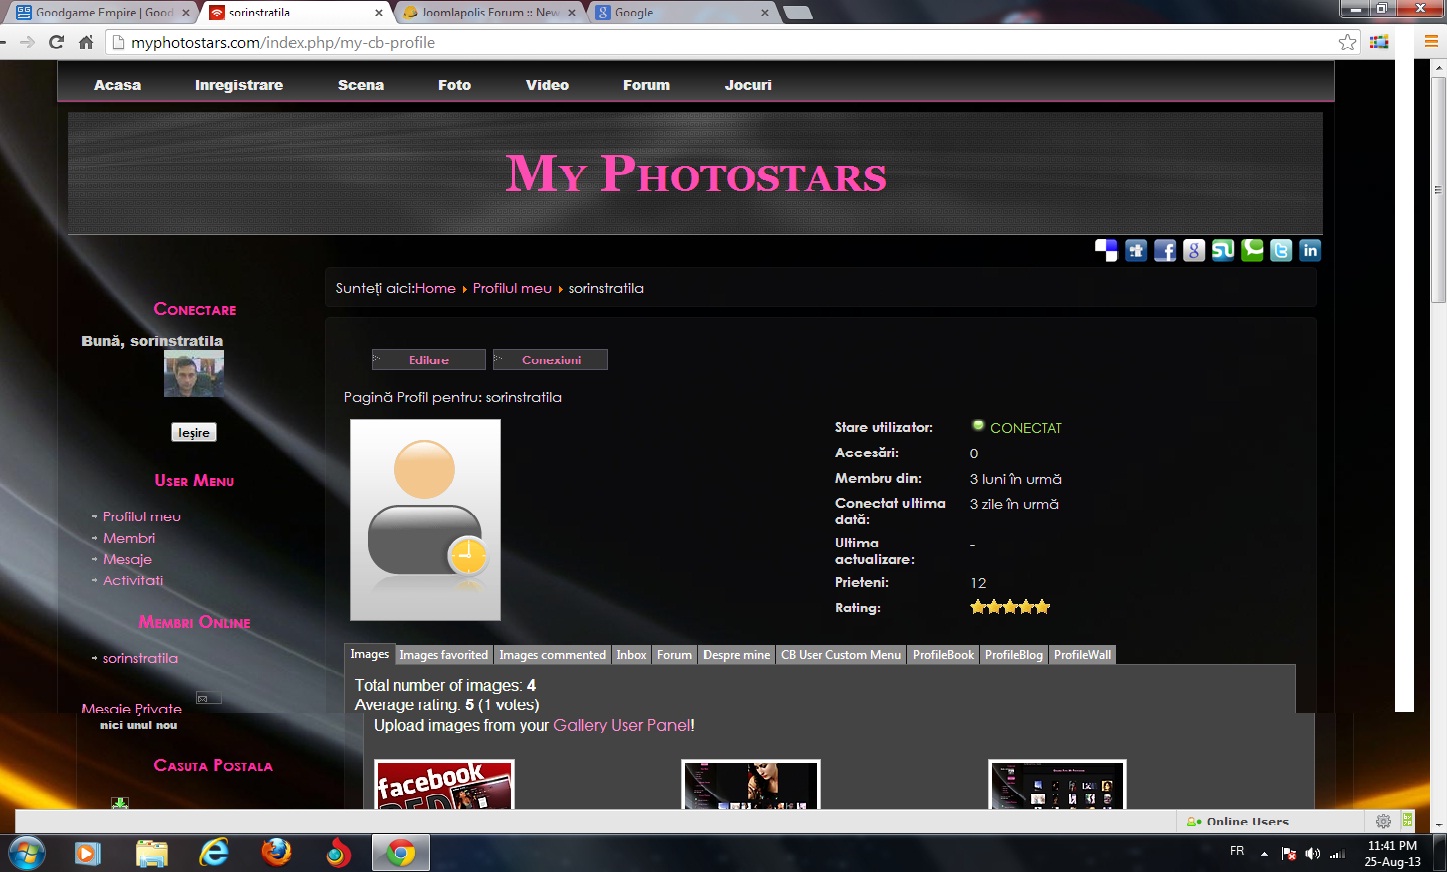Image resolution: width=1447 pixels, height=872 pixels.
Task: Click Home in the breadcrumb
Action: 435,288
